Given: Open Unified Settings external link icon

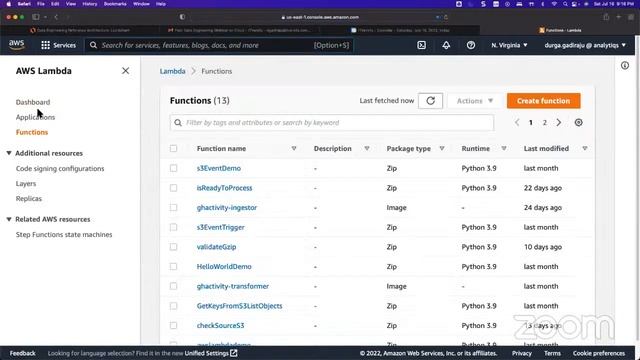Looking at the screenshot, I should pyautogui.click(x=233, y=353).
